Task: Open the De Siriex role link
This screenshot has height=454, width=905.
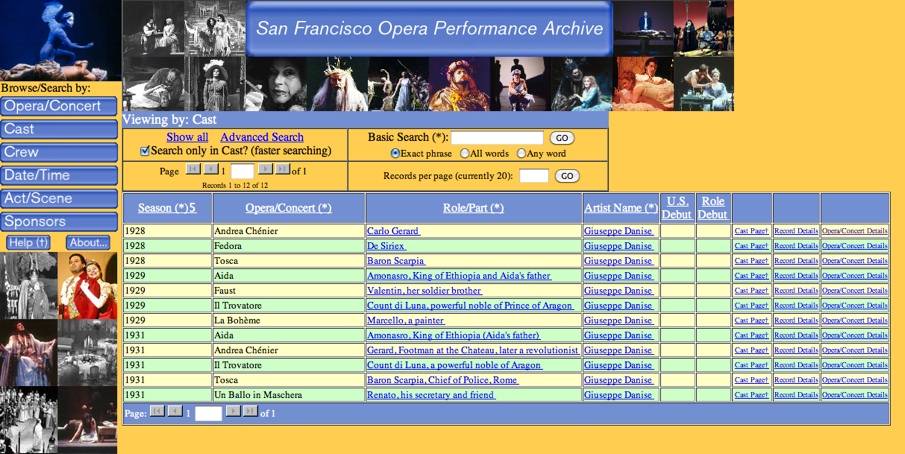Action: click(x=387, y=246)
